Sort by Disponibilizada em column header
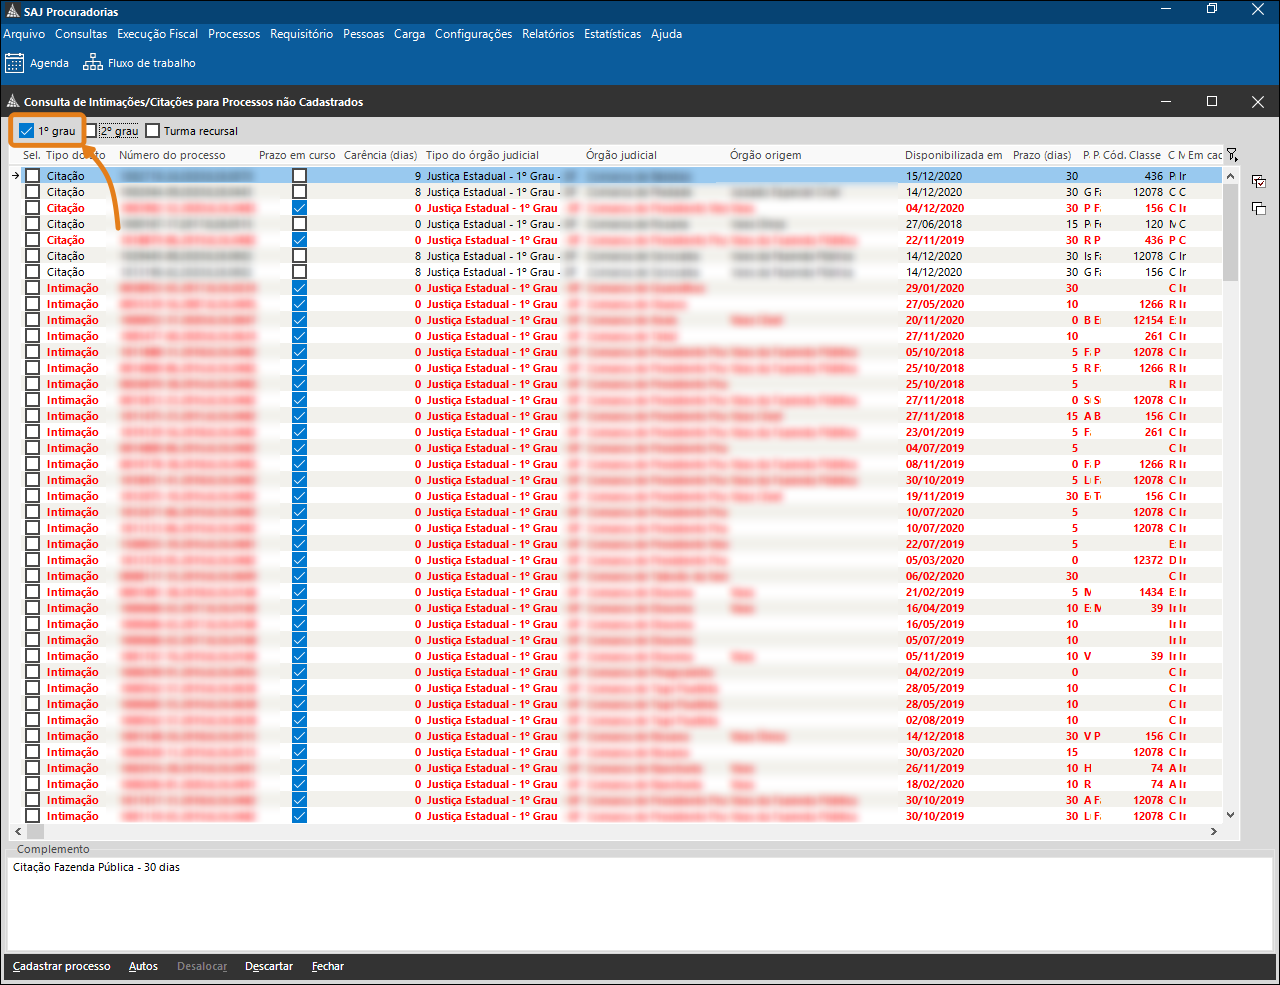Viewport: 1280px width, 985px height. coord(953,155)
